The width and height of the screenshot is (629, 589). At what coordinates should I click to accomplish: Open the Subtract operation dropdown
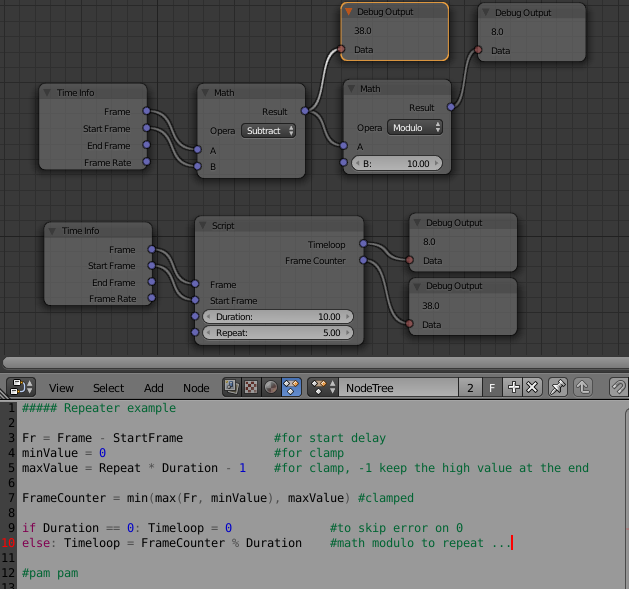tap(268, 131)
